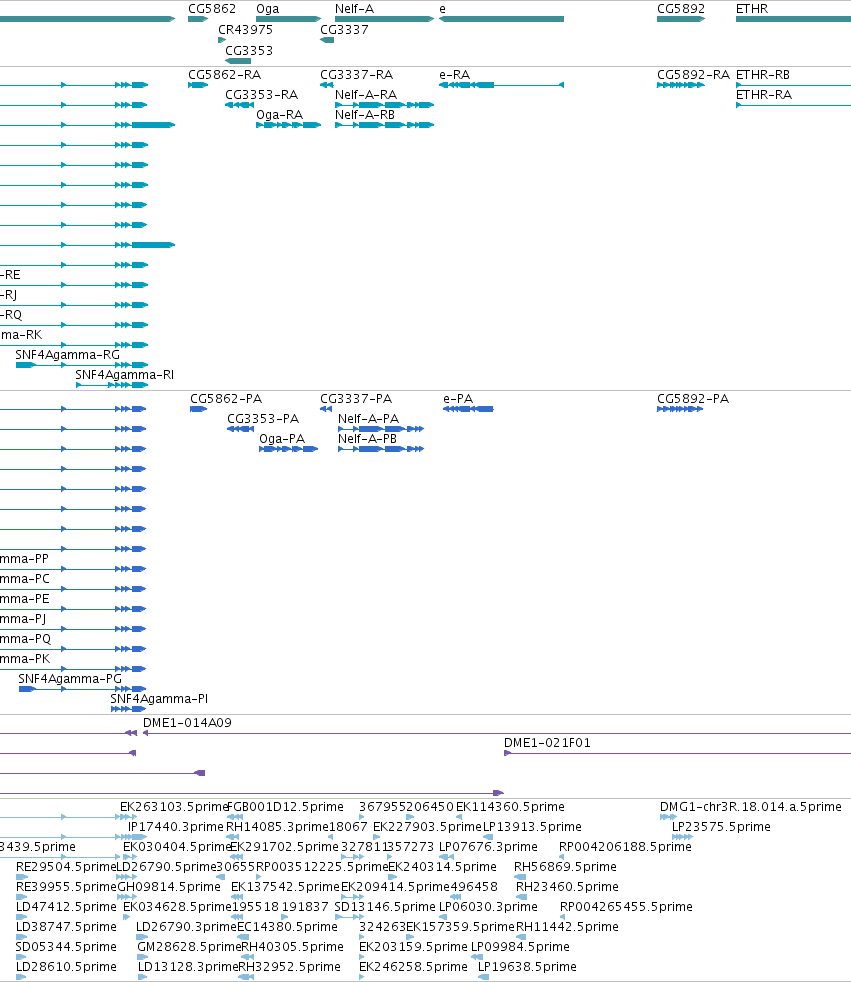Select the Nelf-A-RB transcript label
Image resolution: width=851 pixels, height=982 pixels.
[364, 115]
